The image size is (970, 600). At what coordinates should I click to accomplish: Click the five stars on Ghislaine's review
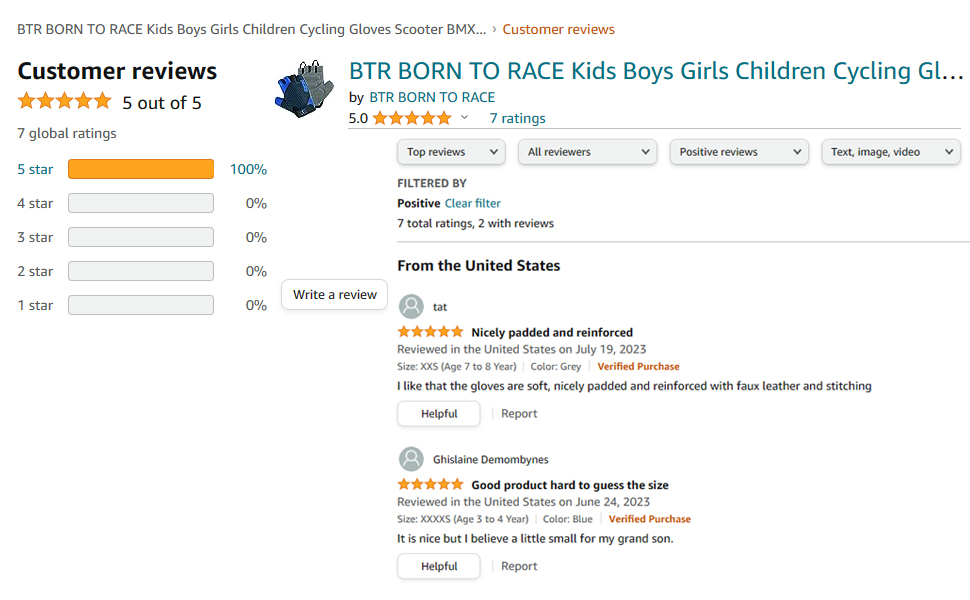tap(430, 485)
